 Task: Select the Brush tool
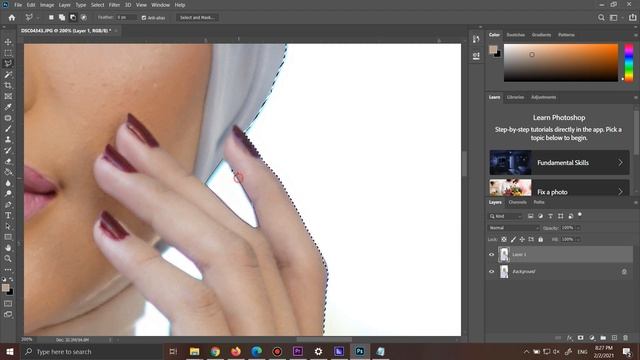pyautogui.click(x=8, y=129)
